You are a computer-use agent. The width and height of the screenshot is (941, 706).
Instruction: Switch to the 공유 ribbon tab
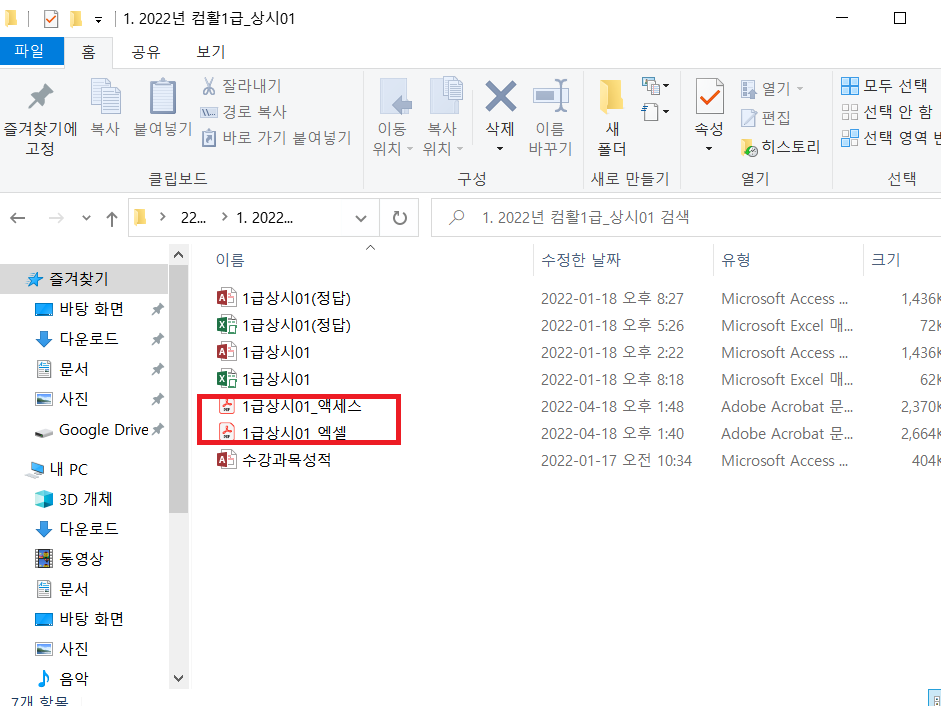pyautogui.click(x=146, y=52)
